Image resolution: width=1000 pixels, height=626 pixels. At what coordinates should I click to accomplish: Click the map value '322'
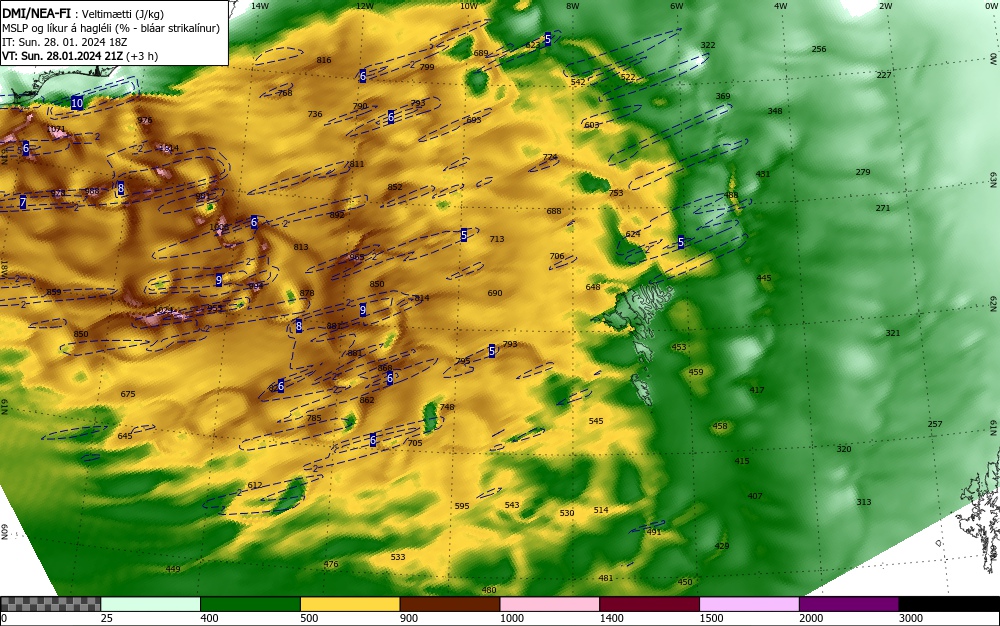tap(708, 45)
